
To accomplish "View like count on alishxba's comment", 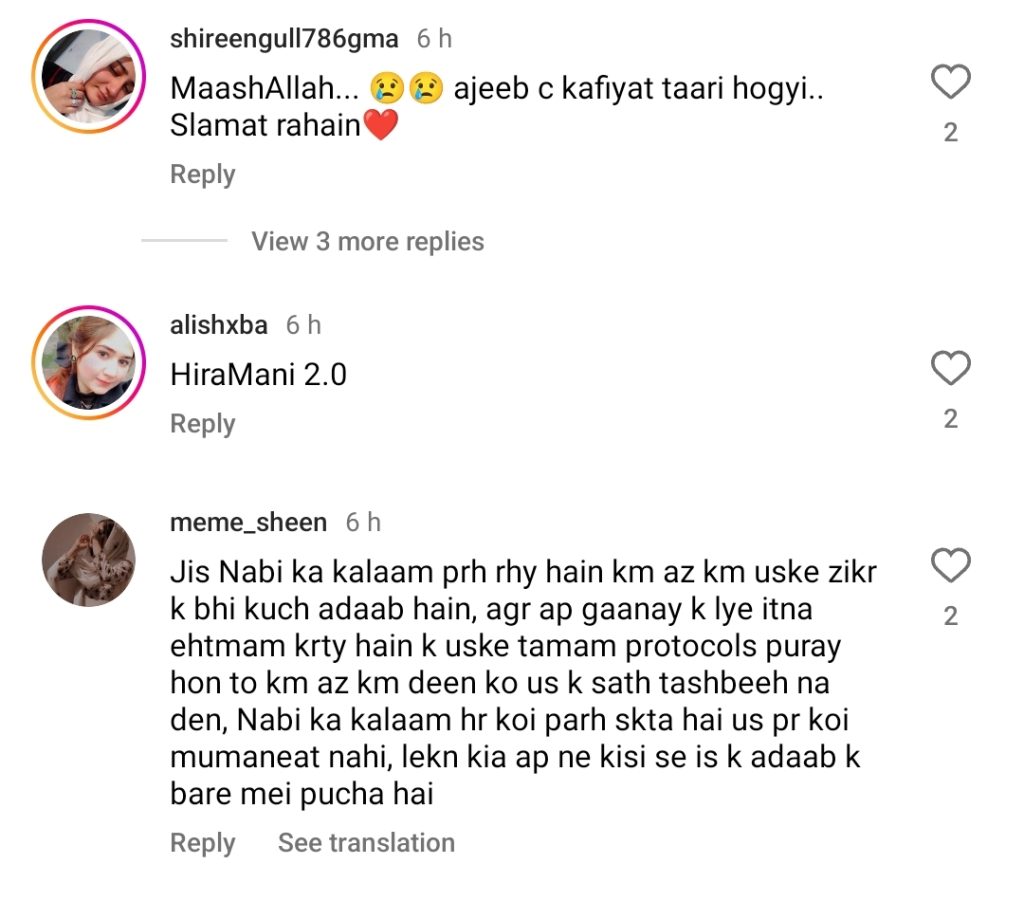I will click(950, 419).
